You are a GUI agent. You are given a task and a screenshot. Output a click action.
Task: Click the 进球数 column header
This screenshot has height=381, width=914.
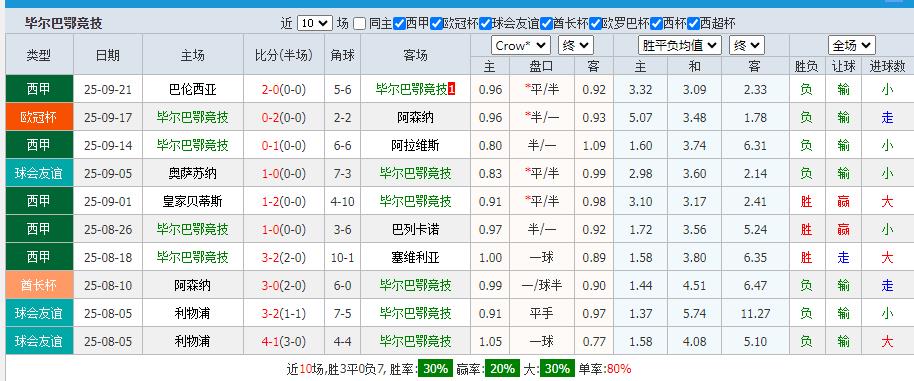[887, 66]
